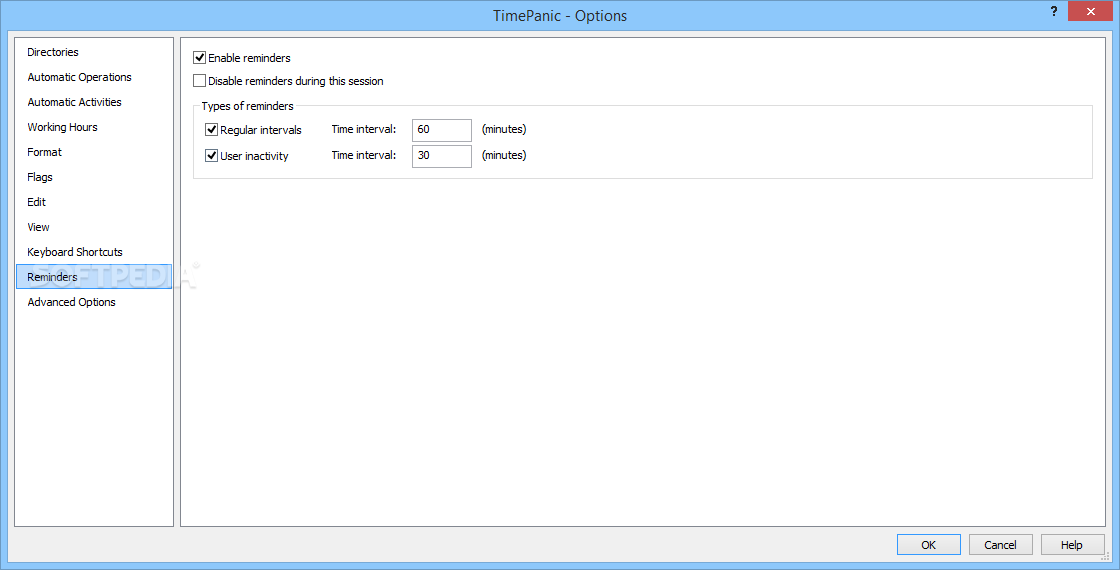Select the Reminders category

pos(94,277)
